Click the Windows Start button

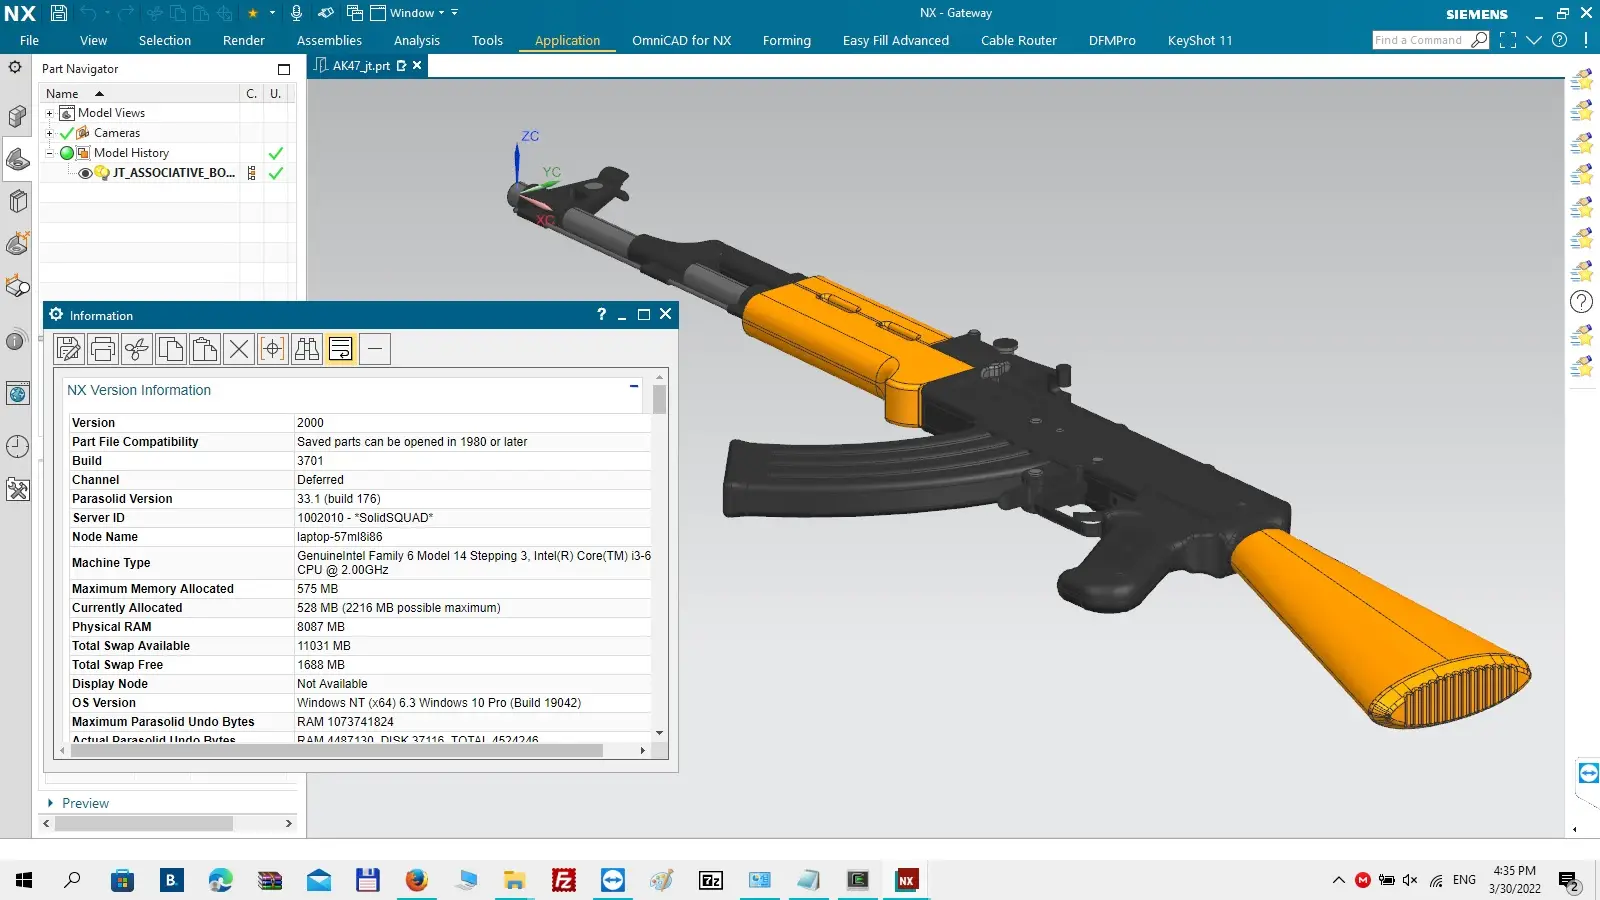tap(24, 880)
